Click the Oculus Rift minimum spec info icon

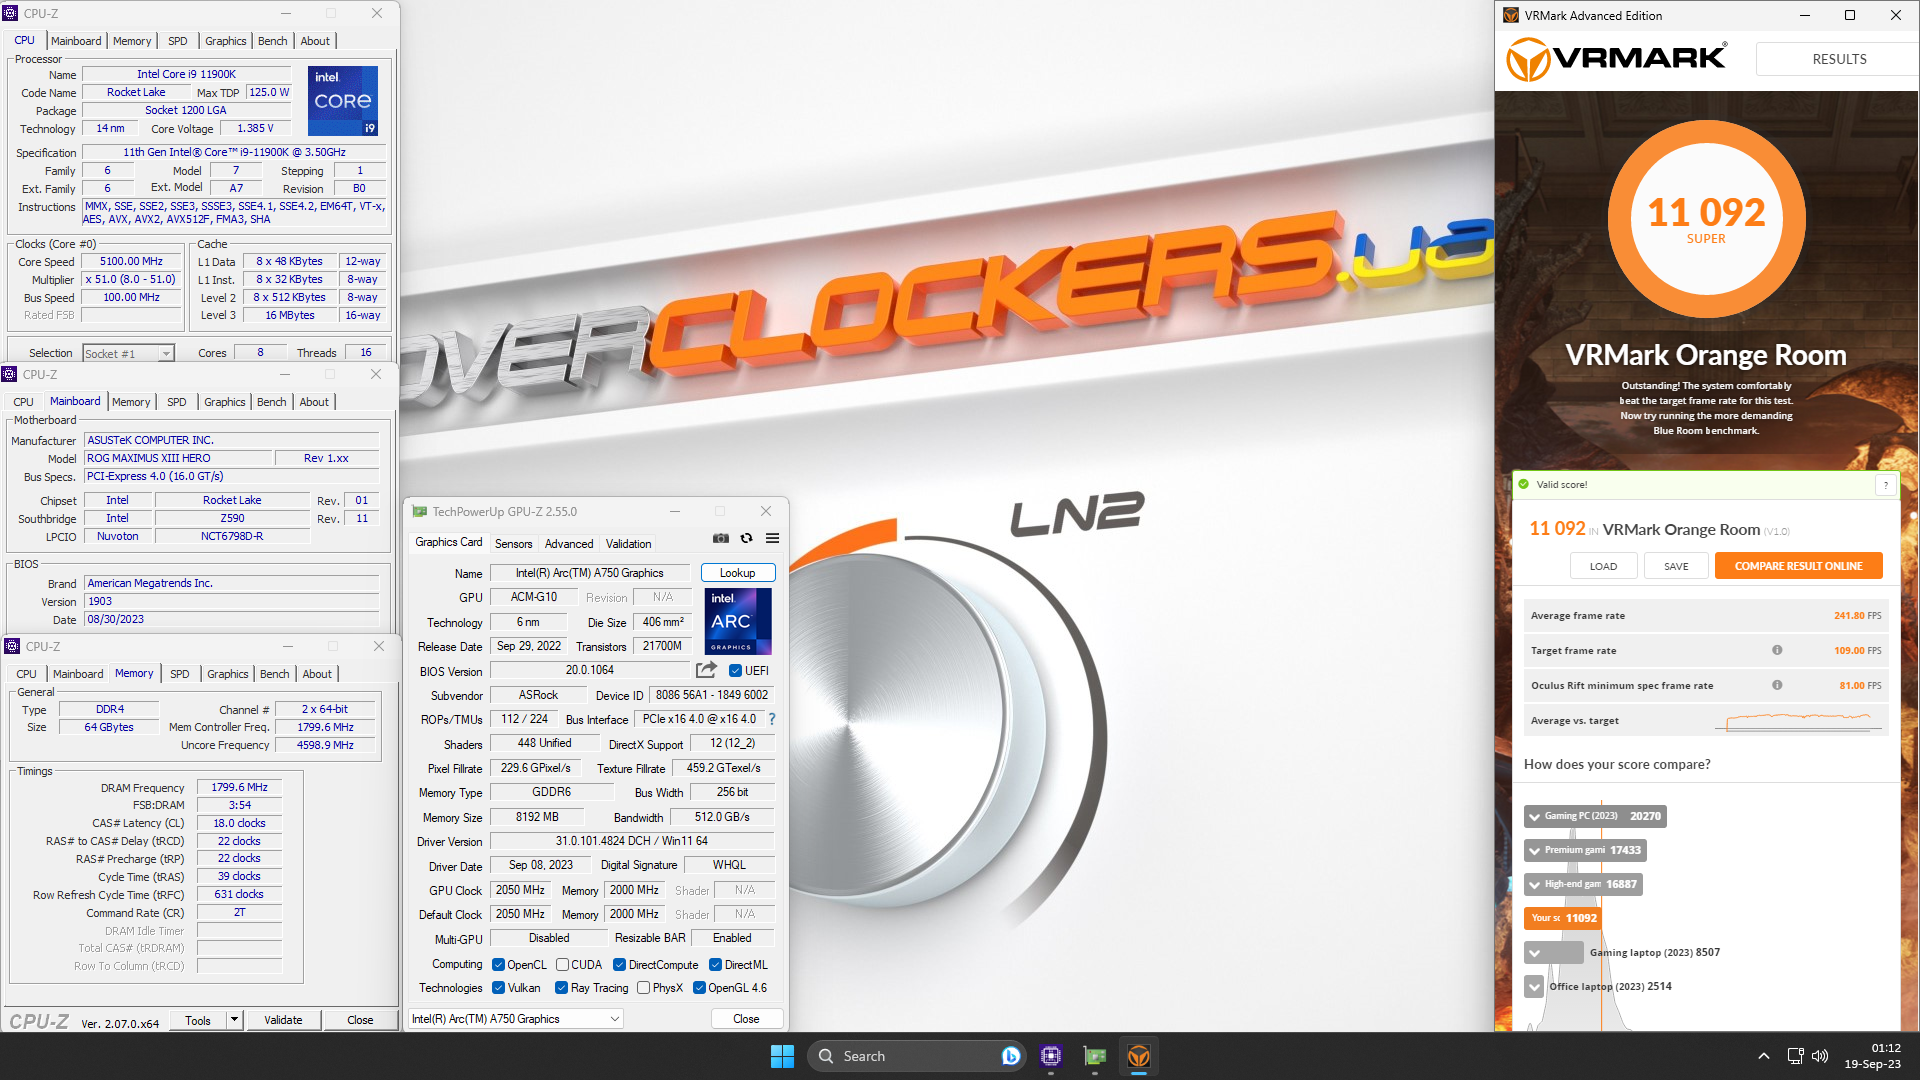[x=1777, y=685]
